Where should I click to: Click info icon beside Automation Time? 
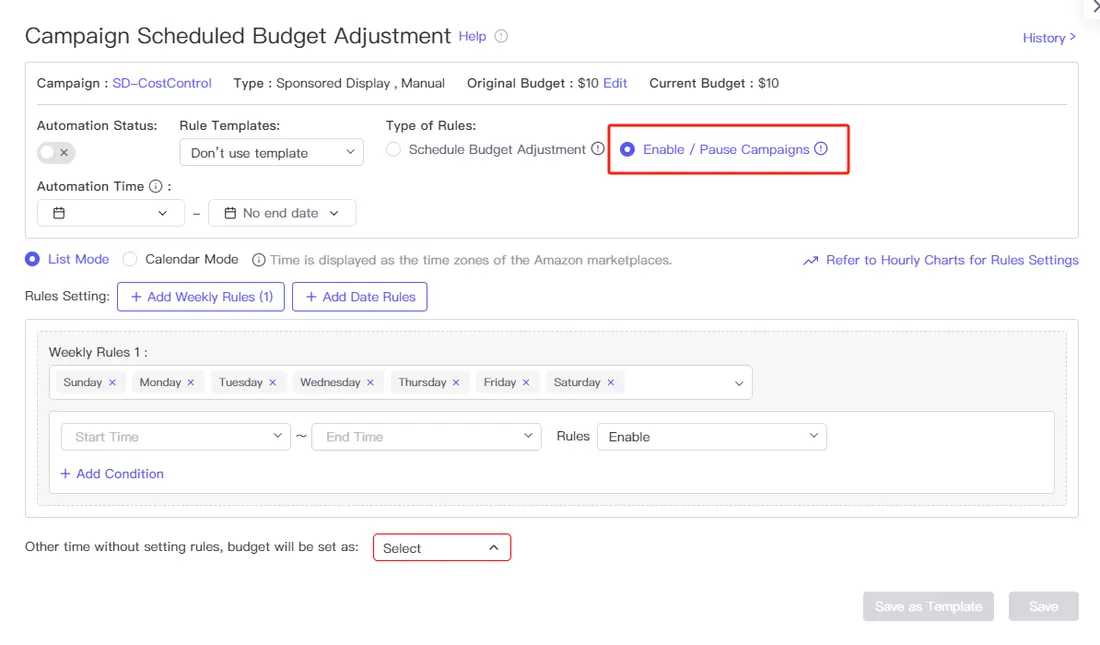coord(156,187)
